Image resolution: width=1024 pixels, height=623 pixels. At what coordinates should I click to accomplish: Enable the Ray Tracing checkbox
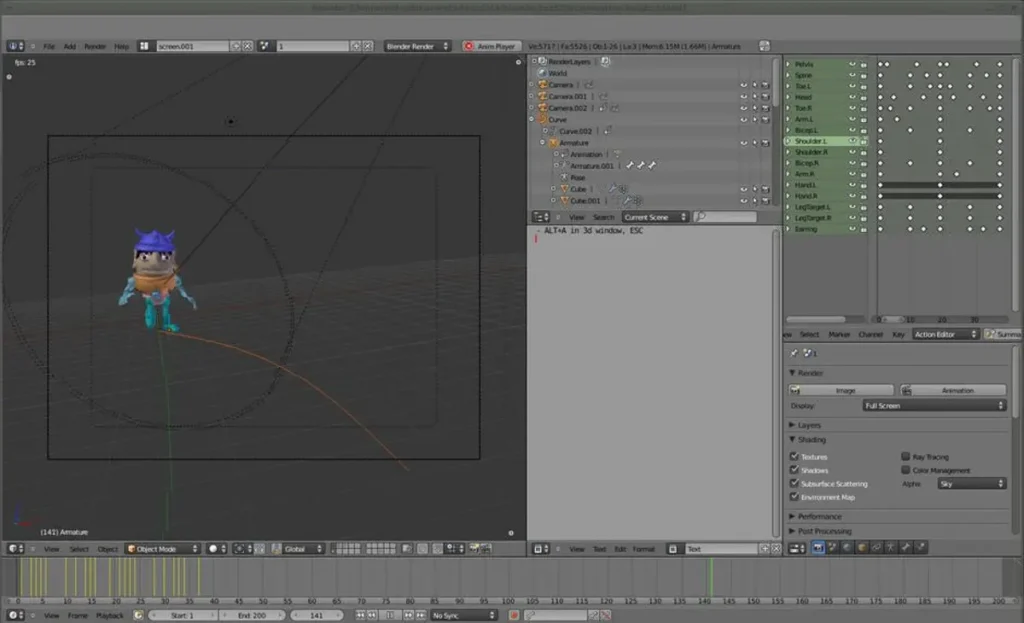[906, 457]
